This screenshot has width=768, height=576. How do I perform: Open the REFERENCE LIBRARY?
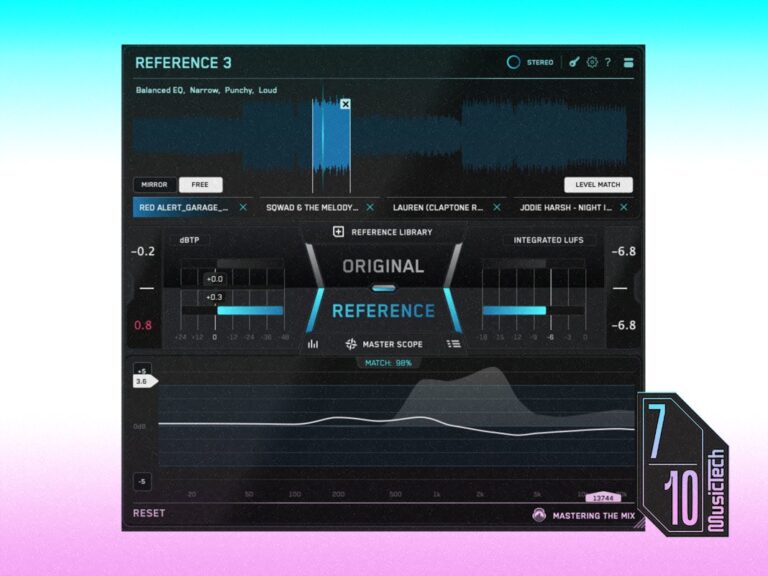(392, 232)
